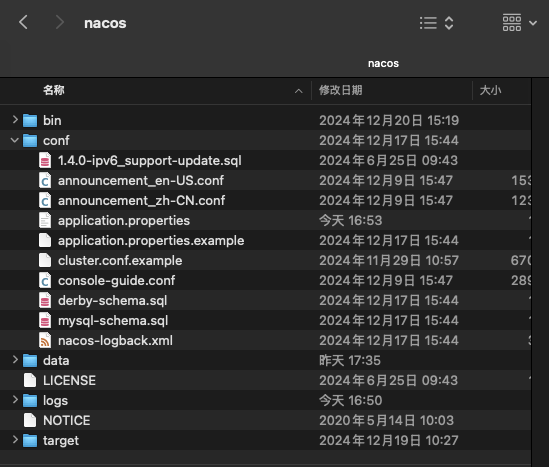Click the cluster.conf.example file icon
549x467 pixels.
(x=45, y=260)
